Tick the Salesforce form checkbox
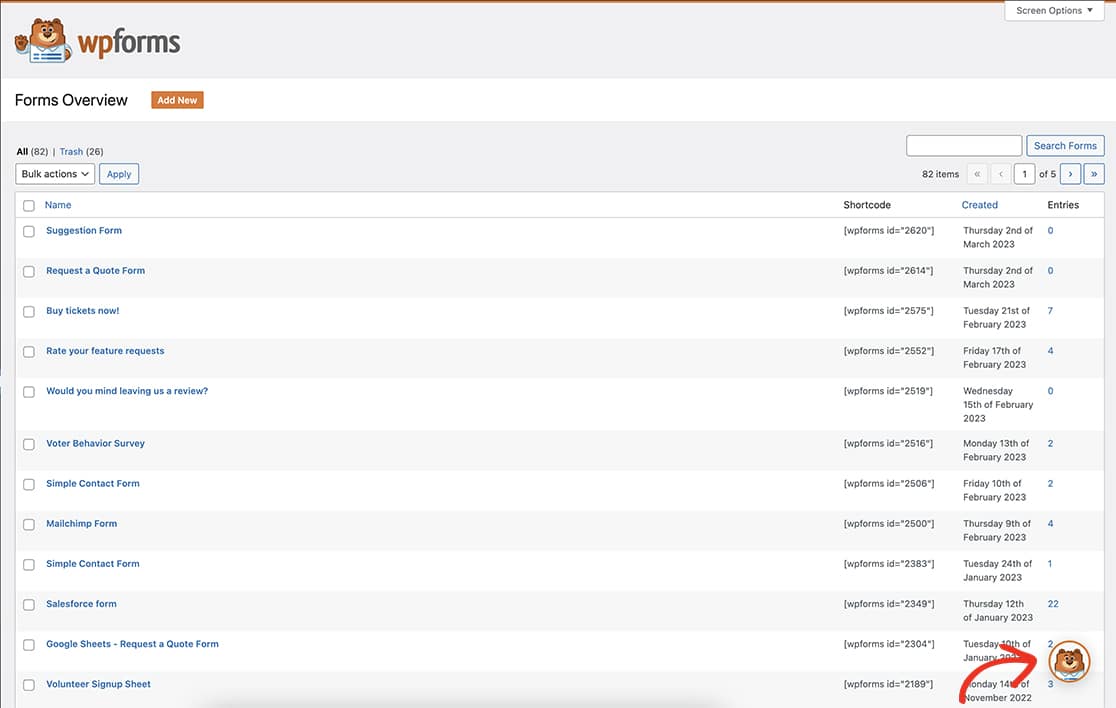Screen dimensions: 1116x708 coord(28,605)
